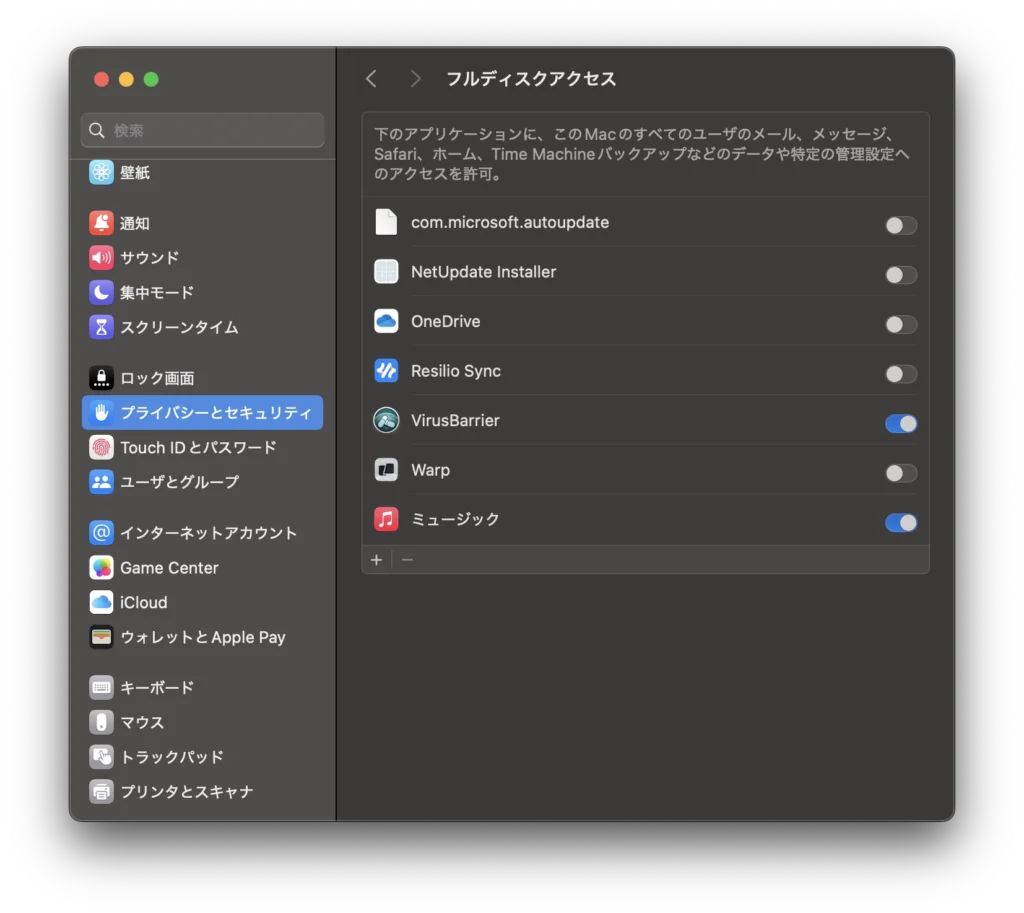
Task: Open the Touch ID fingerprint icon
Action: point(101,447)
